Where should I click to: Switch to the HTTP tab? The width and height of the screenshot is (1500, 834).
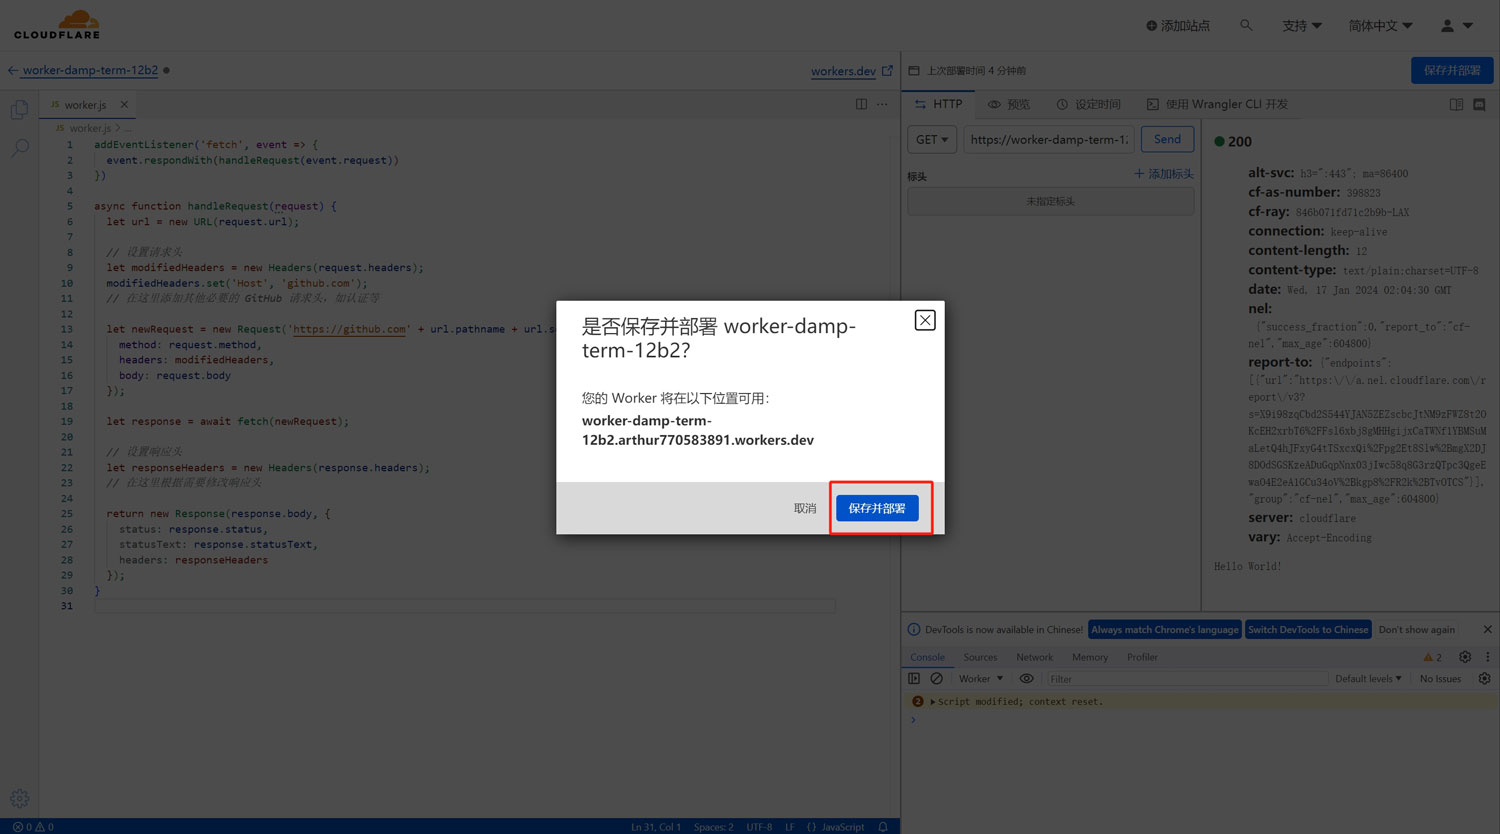[x=938, y=104]
